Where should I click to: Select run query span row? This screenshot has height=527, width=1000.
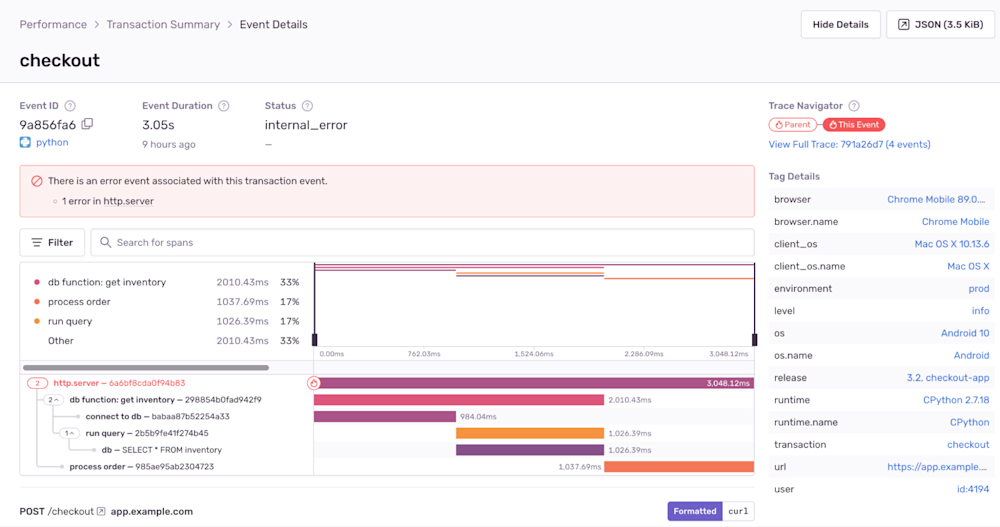click(387, 433)
